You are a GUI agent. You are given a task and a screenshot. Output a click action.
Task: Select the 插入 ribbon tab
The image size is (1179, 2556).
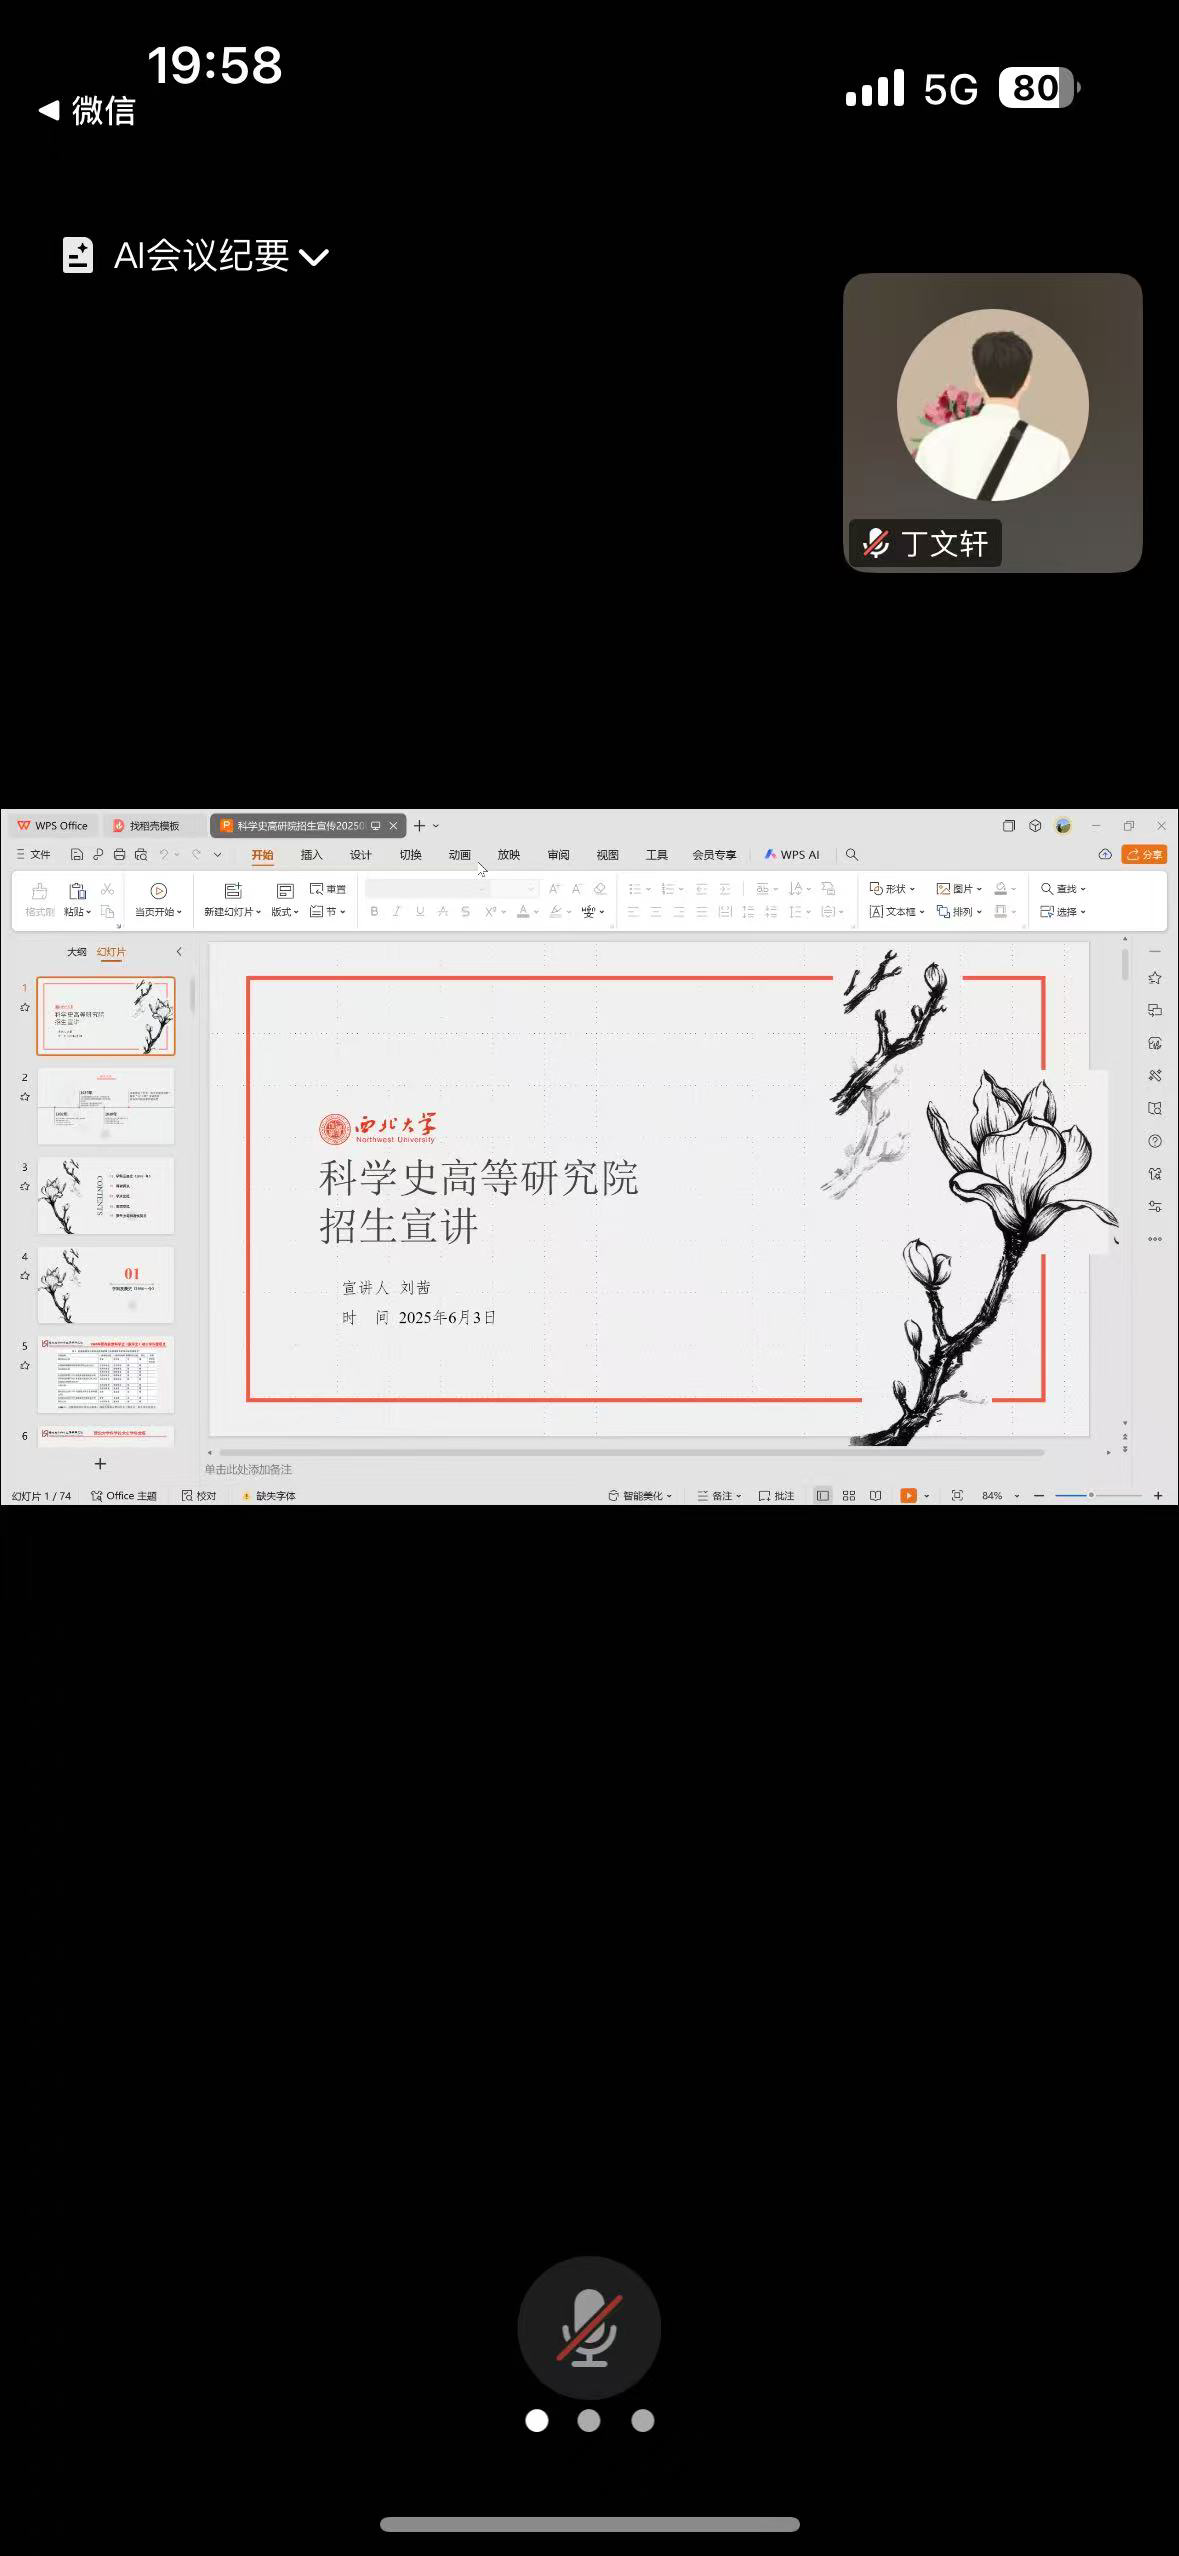pos(312,855)
